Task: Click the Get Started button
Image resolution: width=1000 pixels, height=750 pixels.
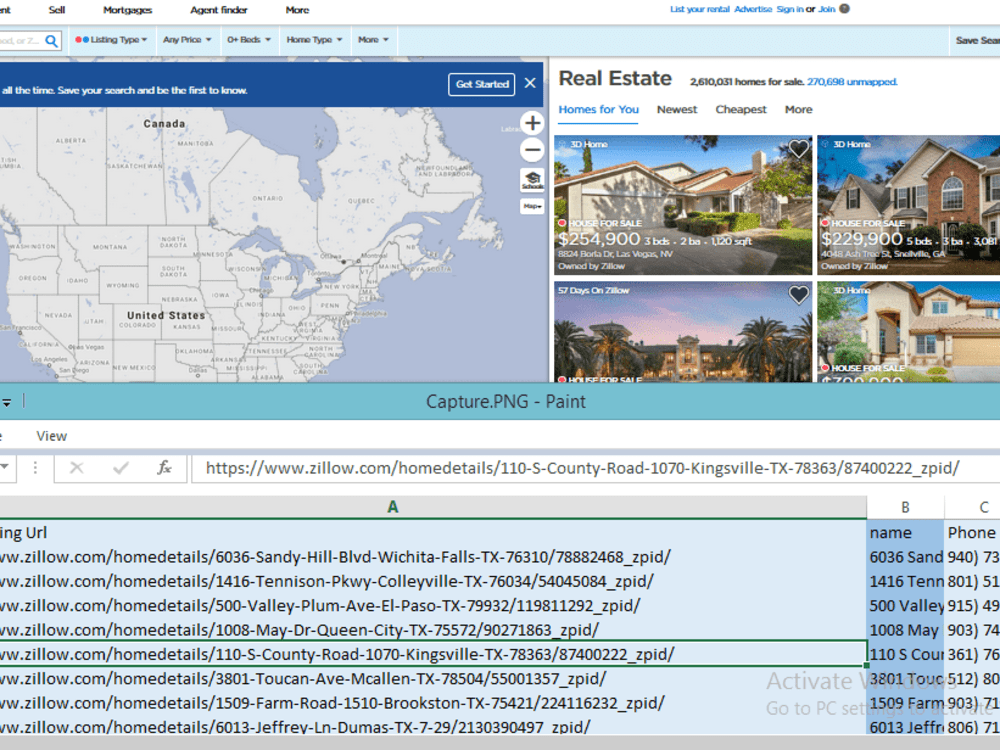Action: coord(482,84)
